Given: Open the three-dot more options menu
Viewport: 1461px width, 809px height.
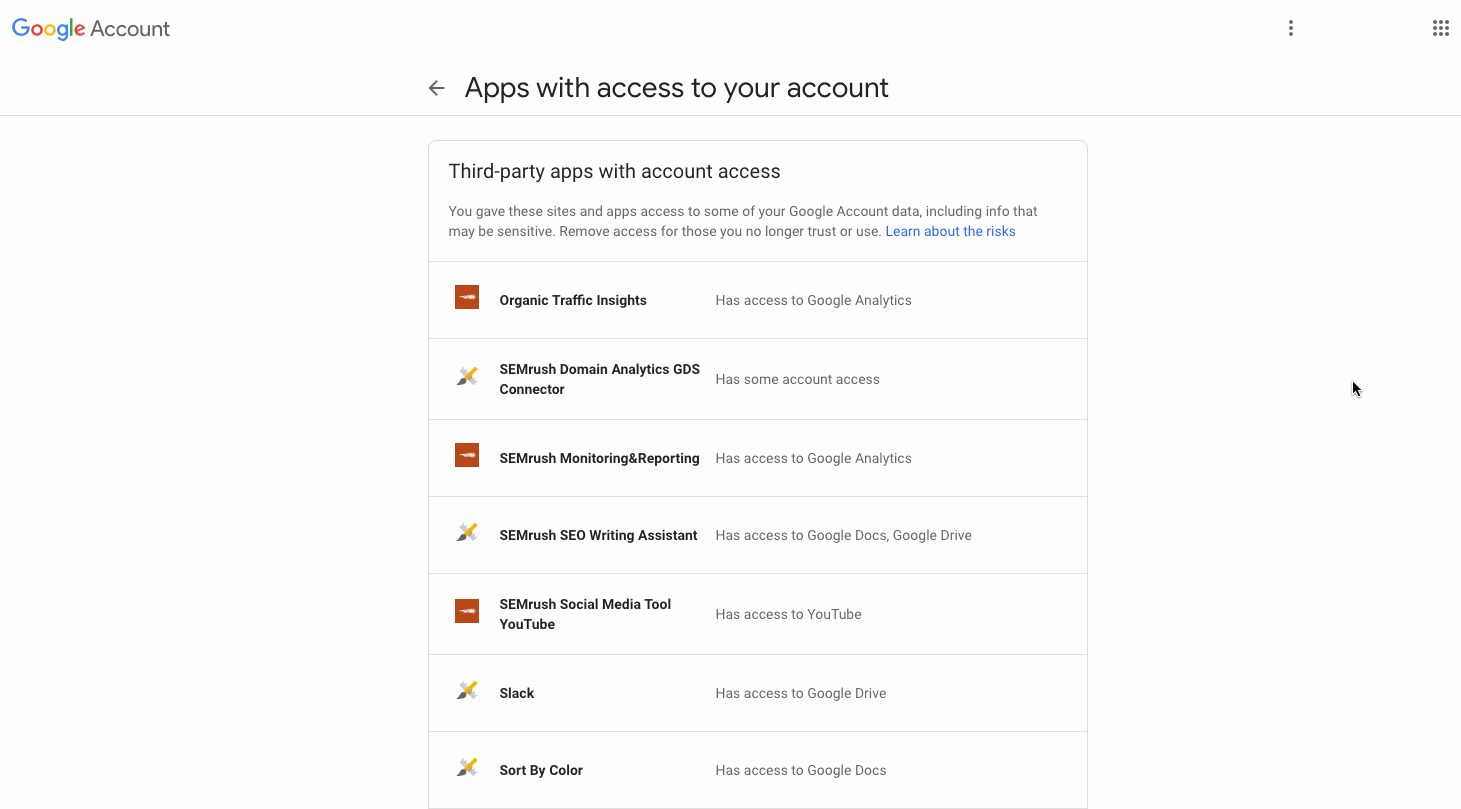Looking at the screenshot, I should tap(1291, 28).
